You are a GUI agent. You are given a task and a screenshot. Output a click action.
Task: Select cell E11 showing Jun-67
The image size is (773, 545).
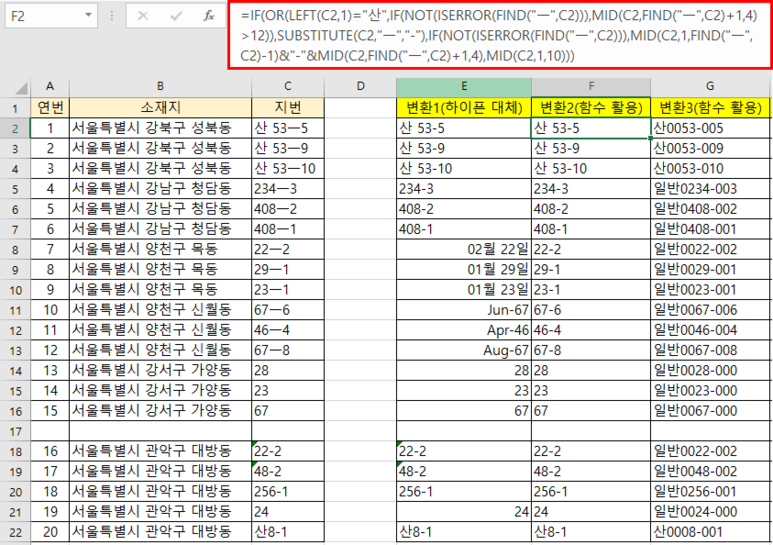click(x=464, y=310)
